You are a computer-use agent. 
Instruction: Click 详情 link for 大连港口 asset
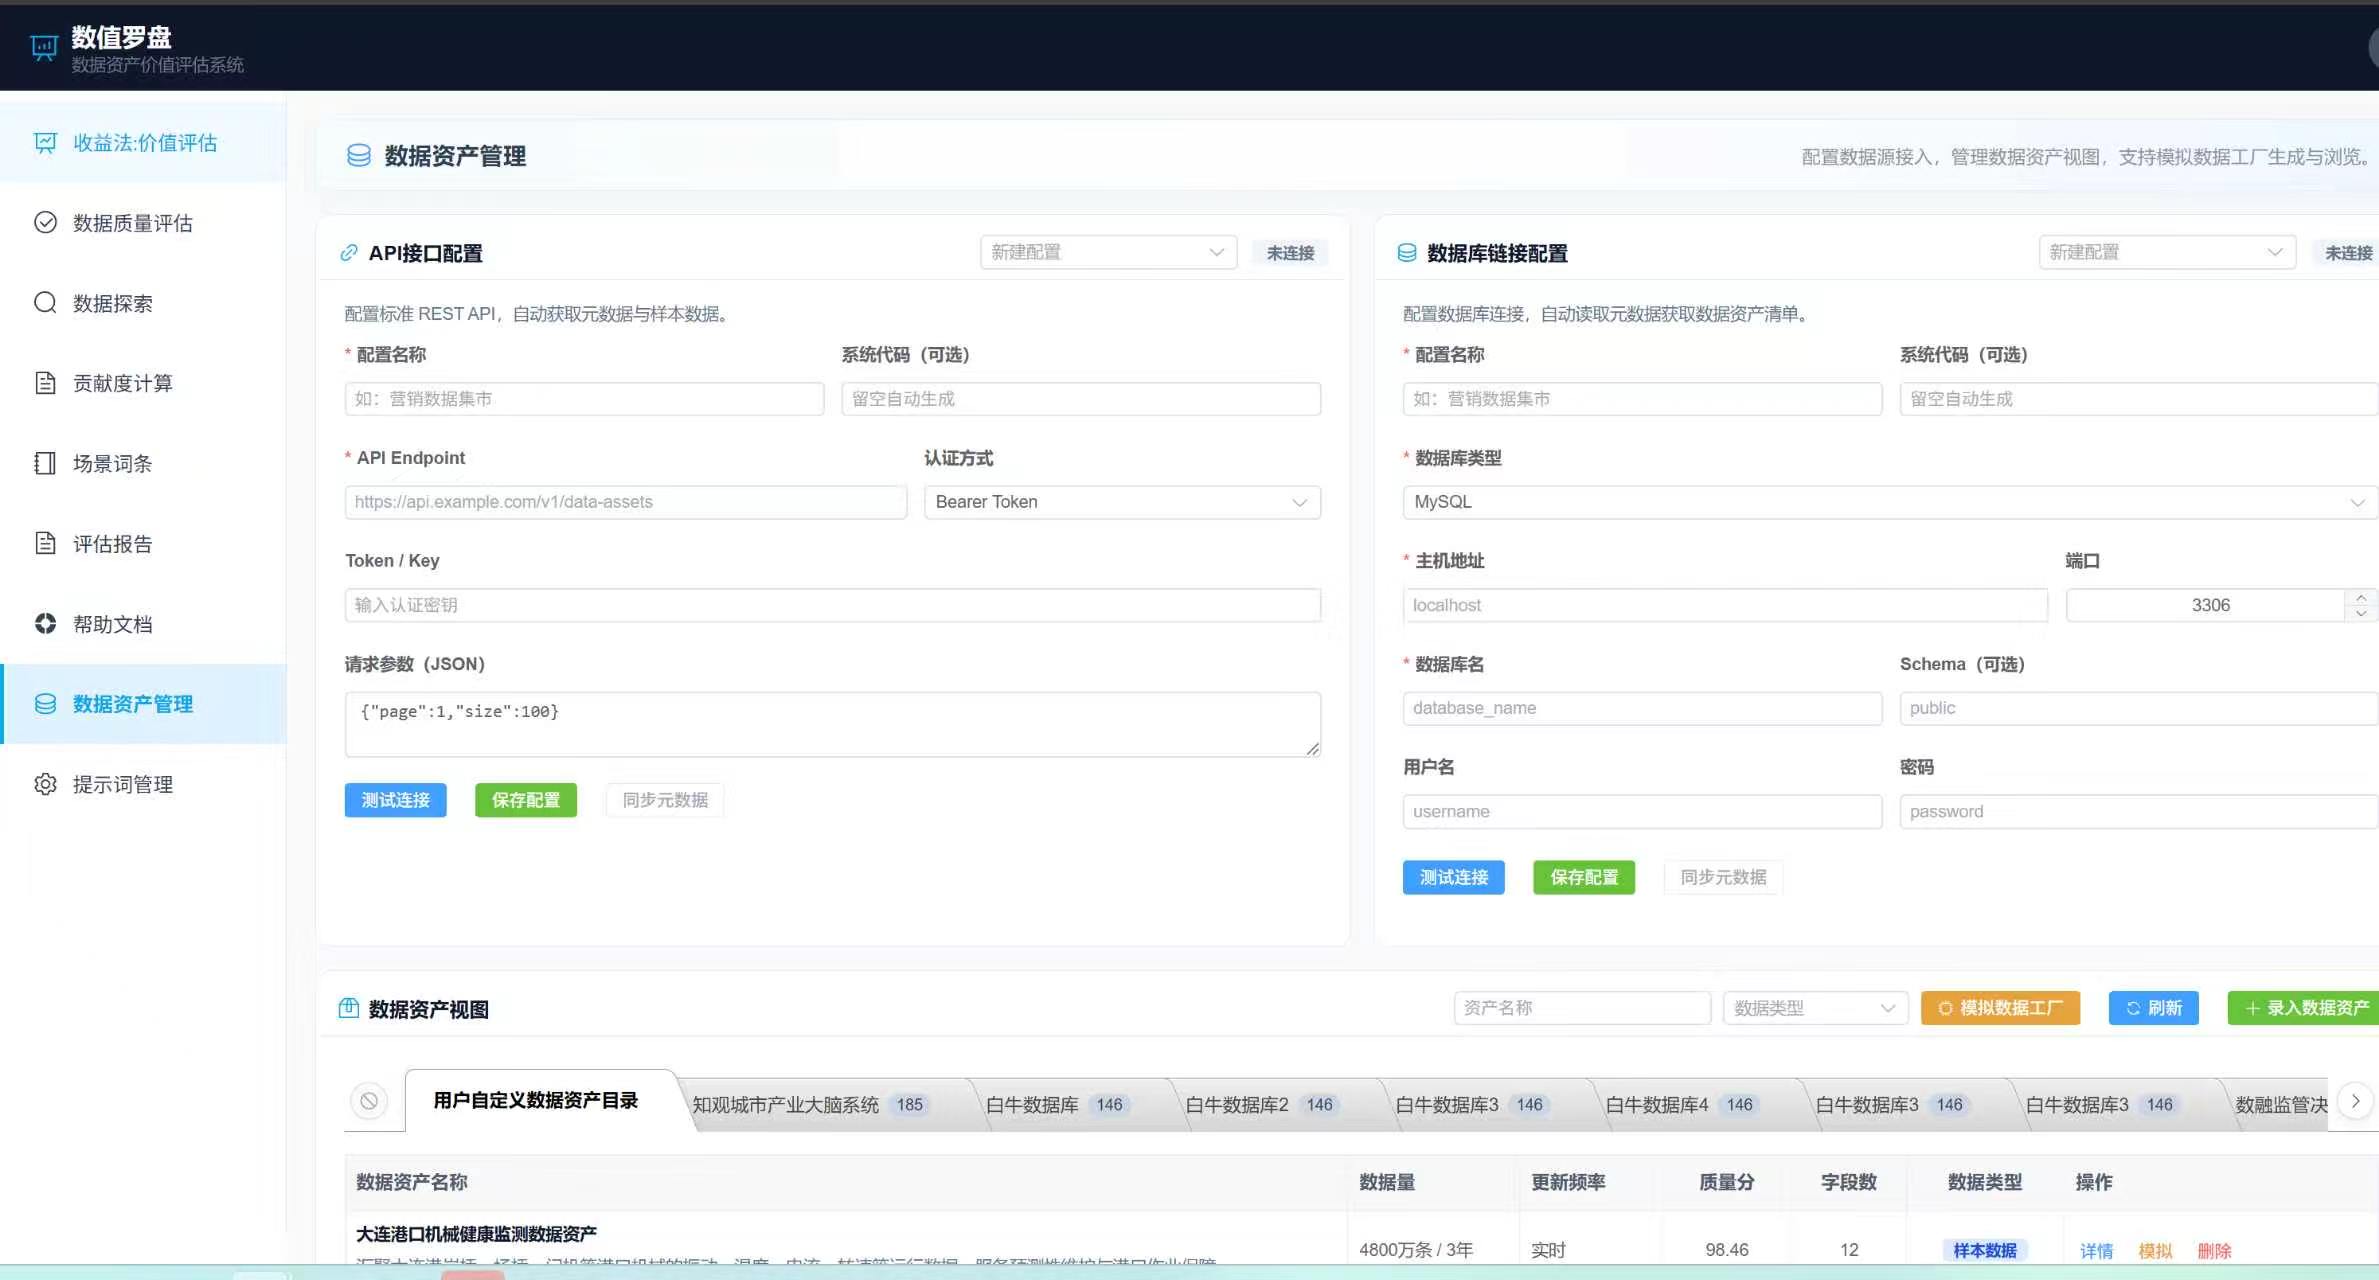[2096, 1251]
